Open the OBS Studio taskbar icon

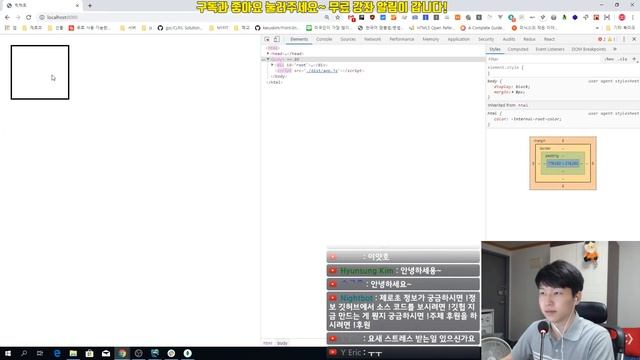(138, 353)
